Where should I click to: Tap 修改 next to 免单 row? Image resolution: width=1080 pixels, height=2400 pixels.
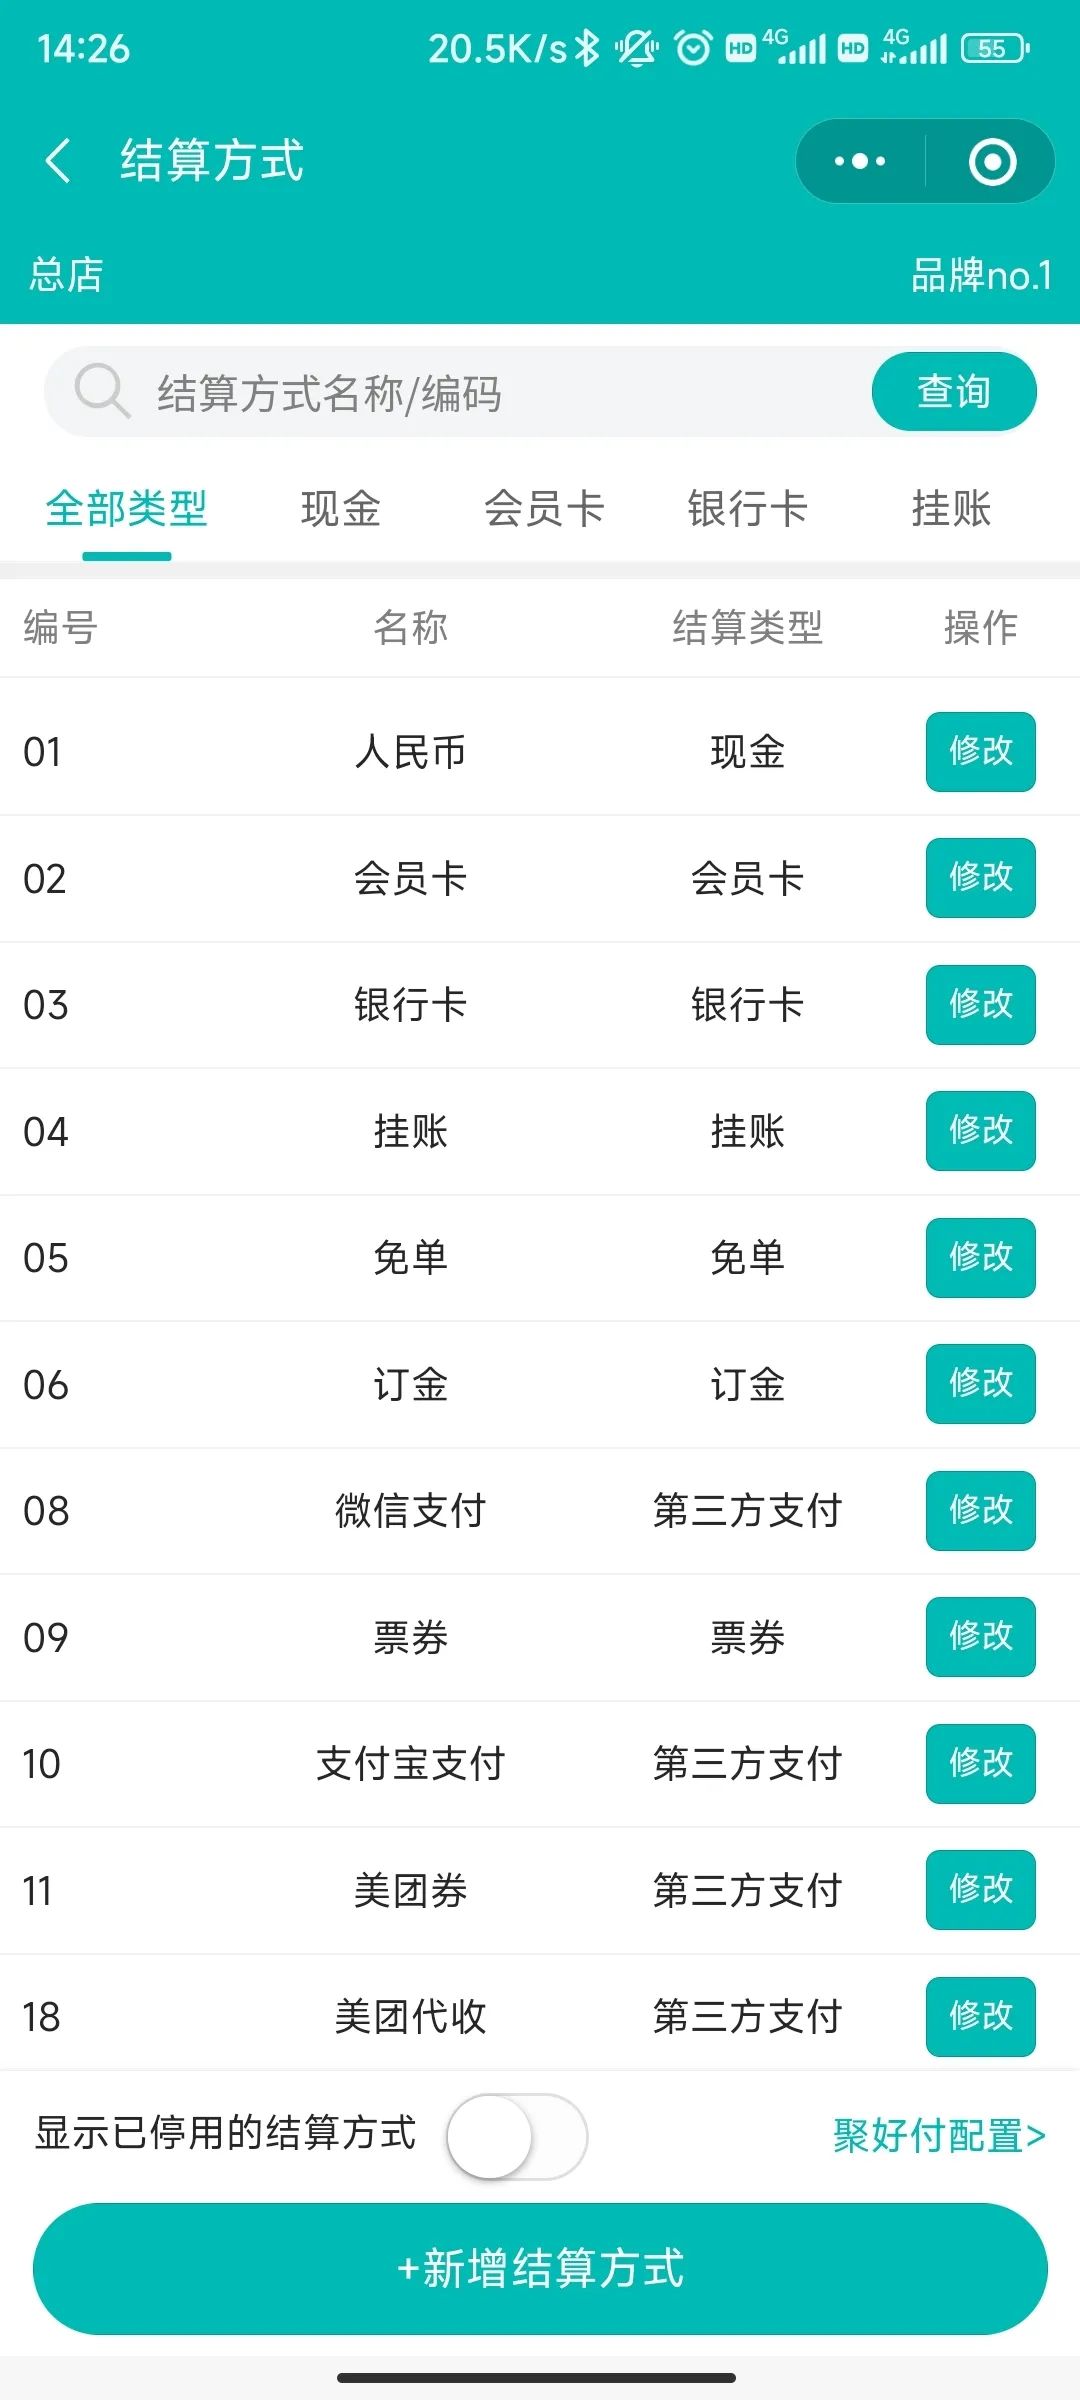(980, 1257)
